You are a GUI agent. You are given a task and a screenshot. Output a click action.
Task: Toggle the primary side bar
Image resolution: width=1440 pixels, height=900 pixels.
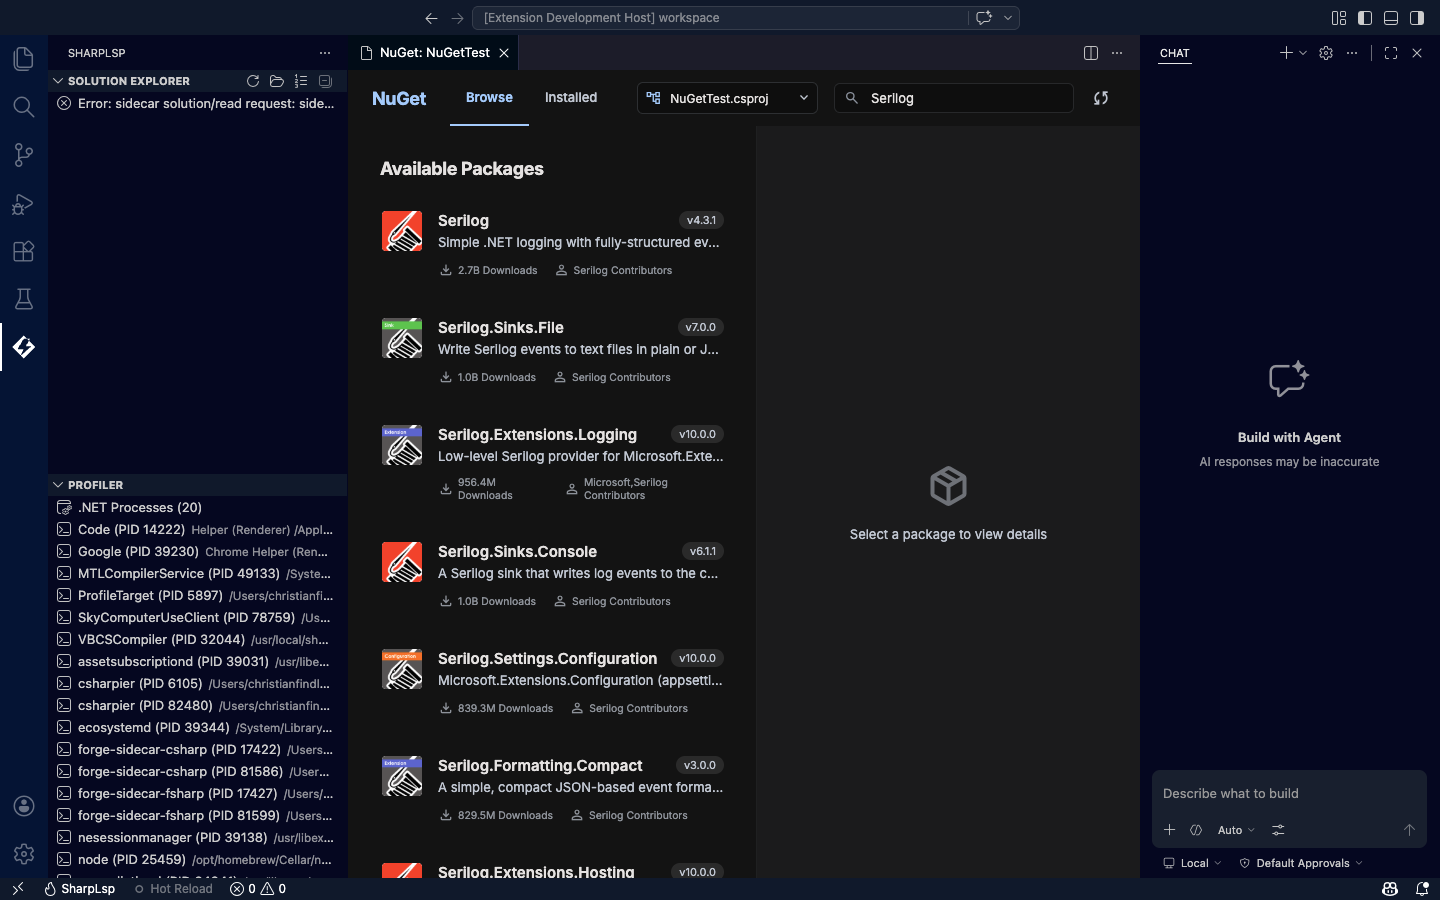click(1365, 18)
